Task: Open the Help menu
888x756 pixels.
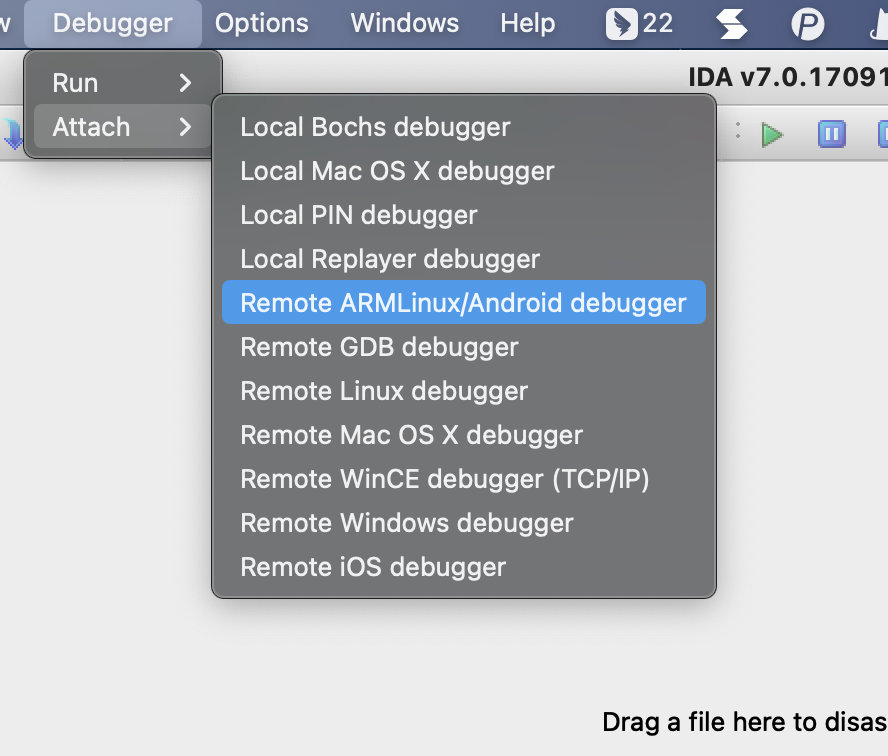Action: click(x=527, y=23)
